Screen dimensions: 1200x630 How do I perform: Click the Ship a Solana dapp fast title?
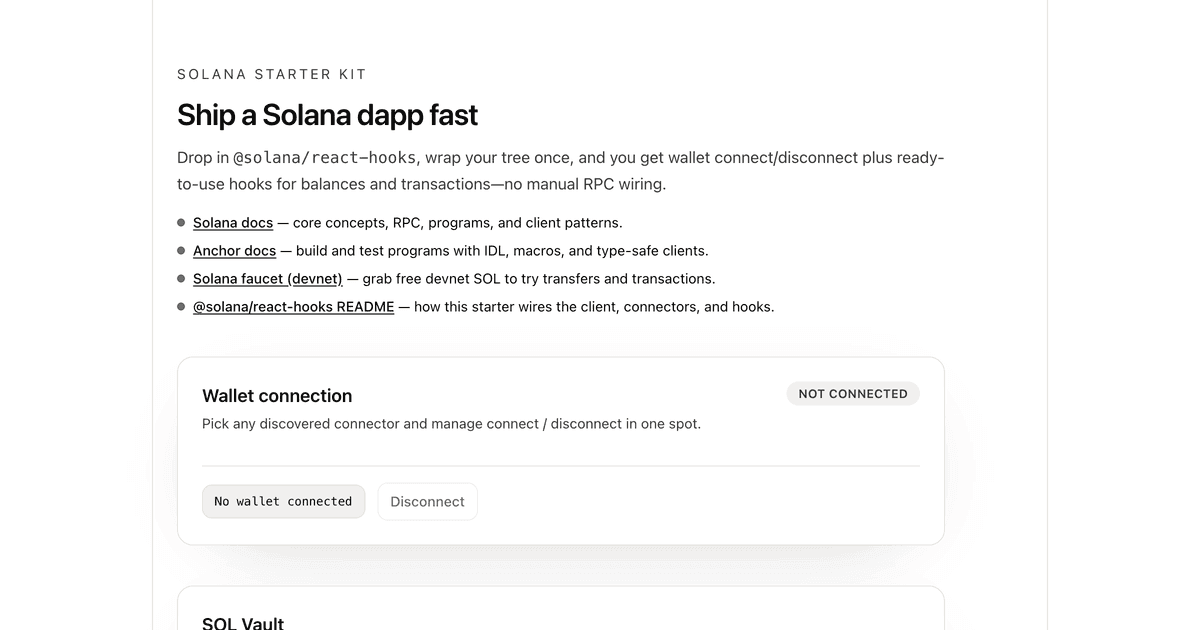[327, 114]
